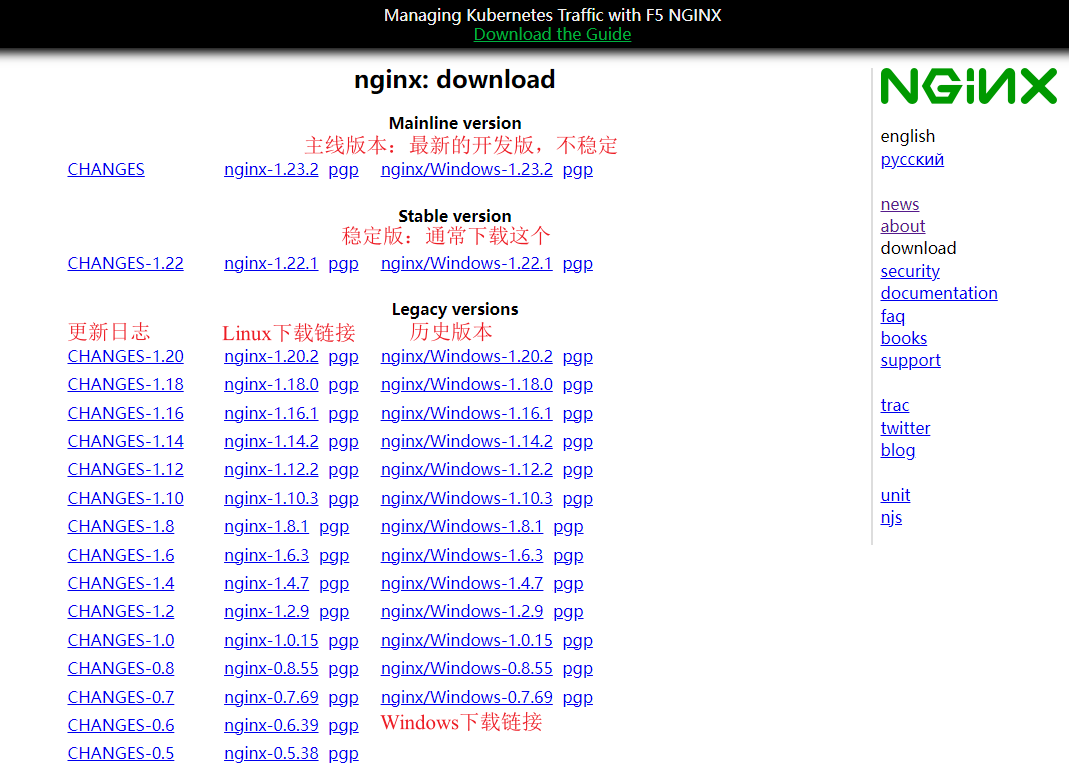The width and height of the screenshot is (1069, 774).
Task: Open the pgp link after nginx/Windows-1.23.2
Action: (577, 169)
